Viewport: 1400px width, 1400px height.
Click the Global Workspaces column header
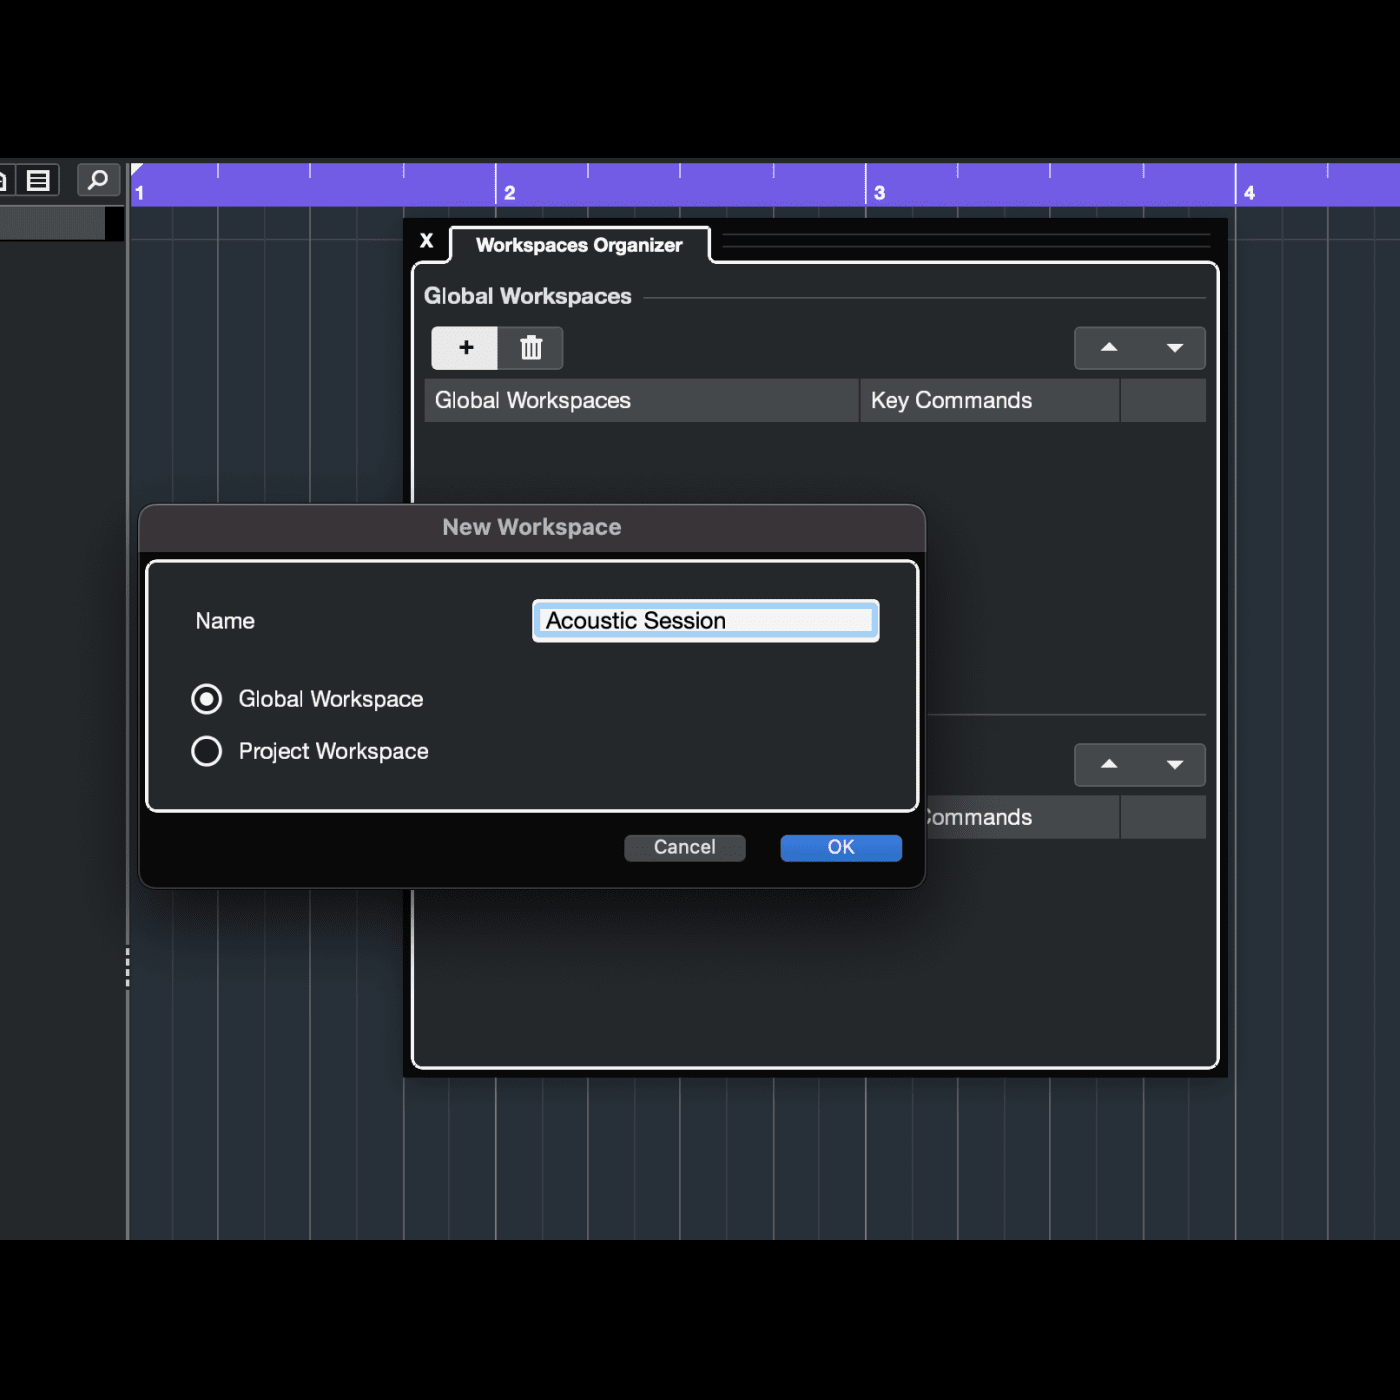(640, 400)
